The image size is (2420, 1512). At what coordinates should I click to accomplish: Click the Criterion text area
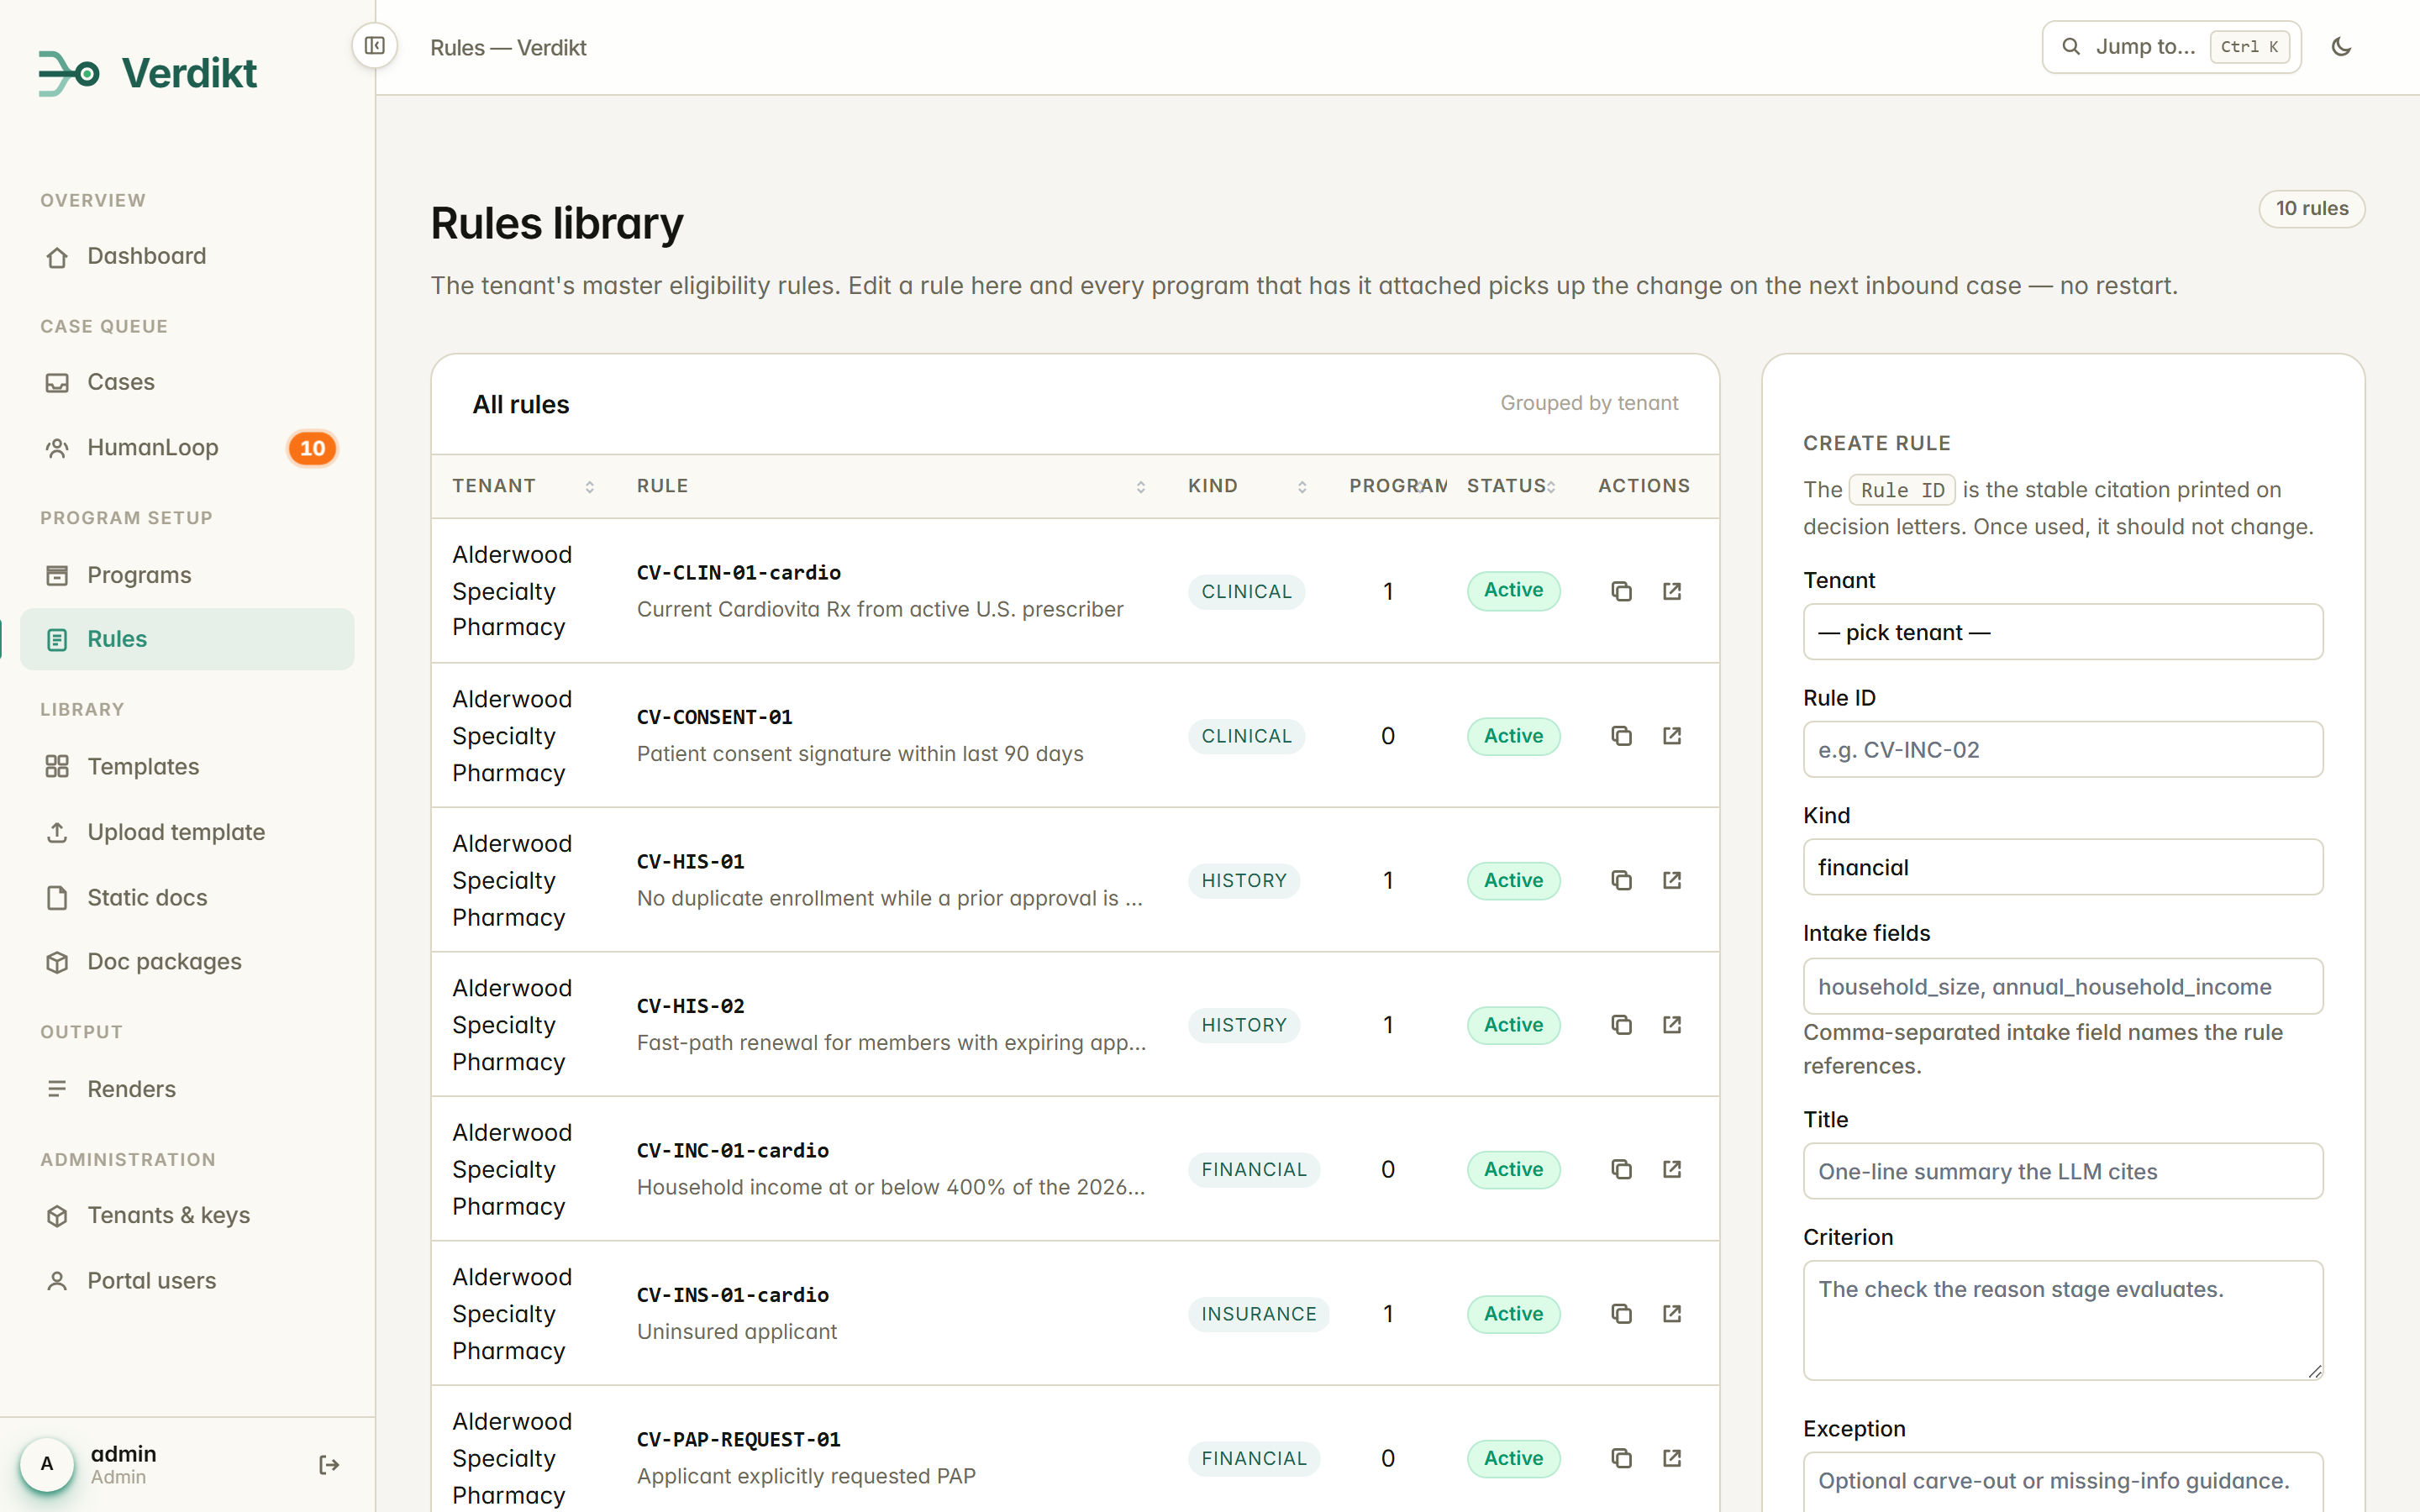coord(2062,1320)
